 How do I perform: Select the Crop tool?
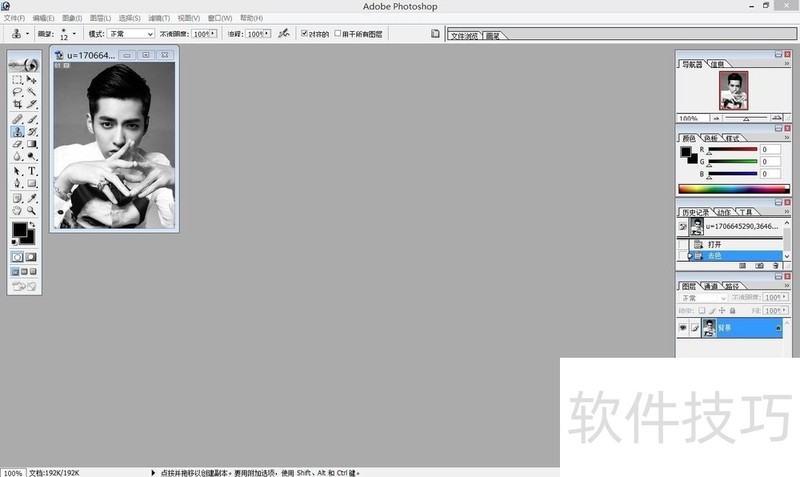(17, 104)
